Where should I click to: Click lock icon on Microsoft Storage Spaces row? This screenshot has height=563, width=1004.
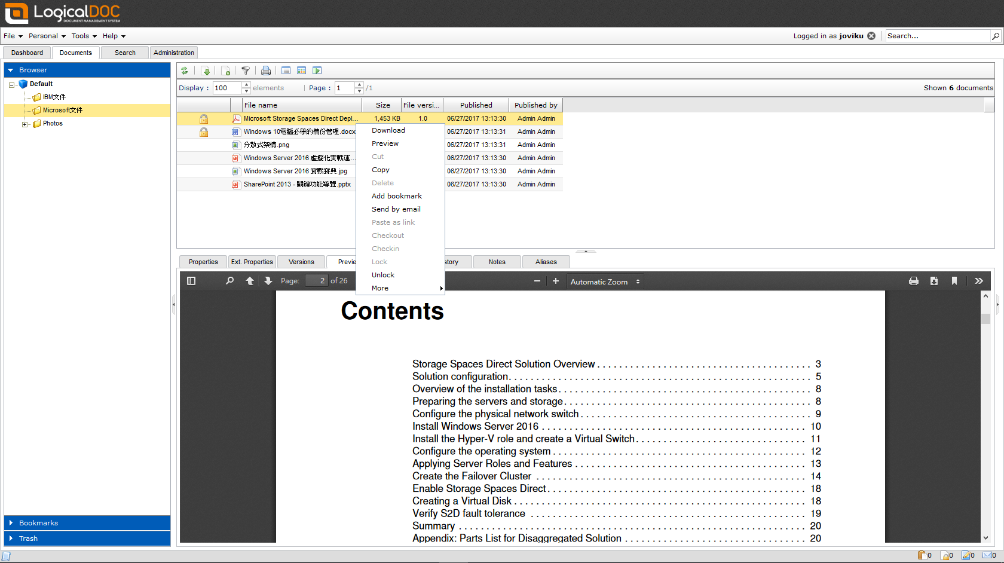pyautogui.click(x=204, y=118)
